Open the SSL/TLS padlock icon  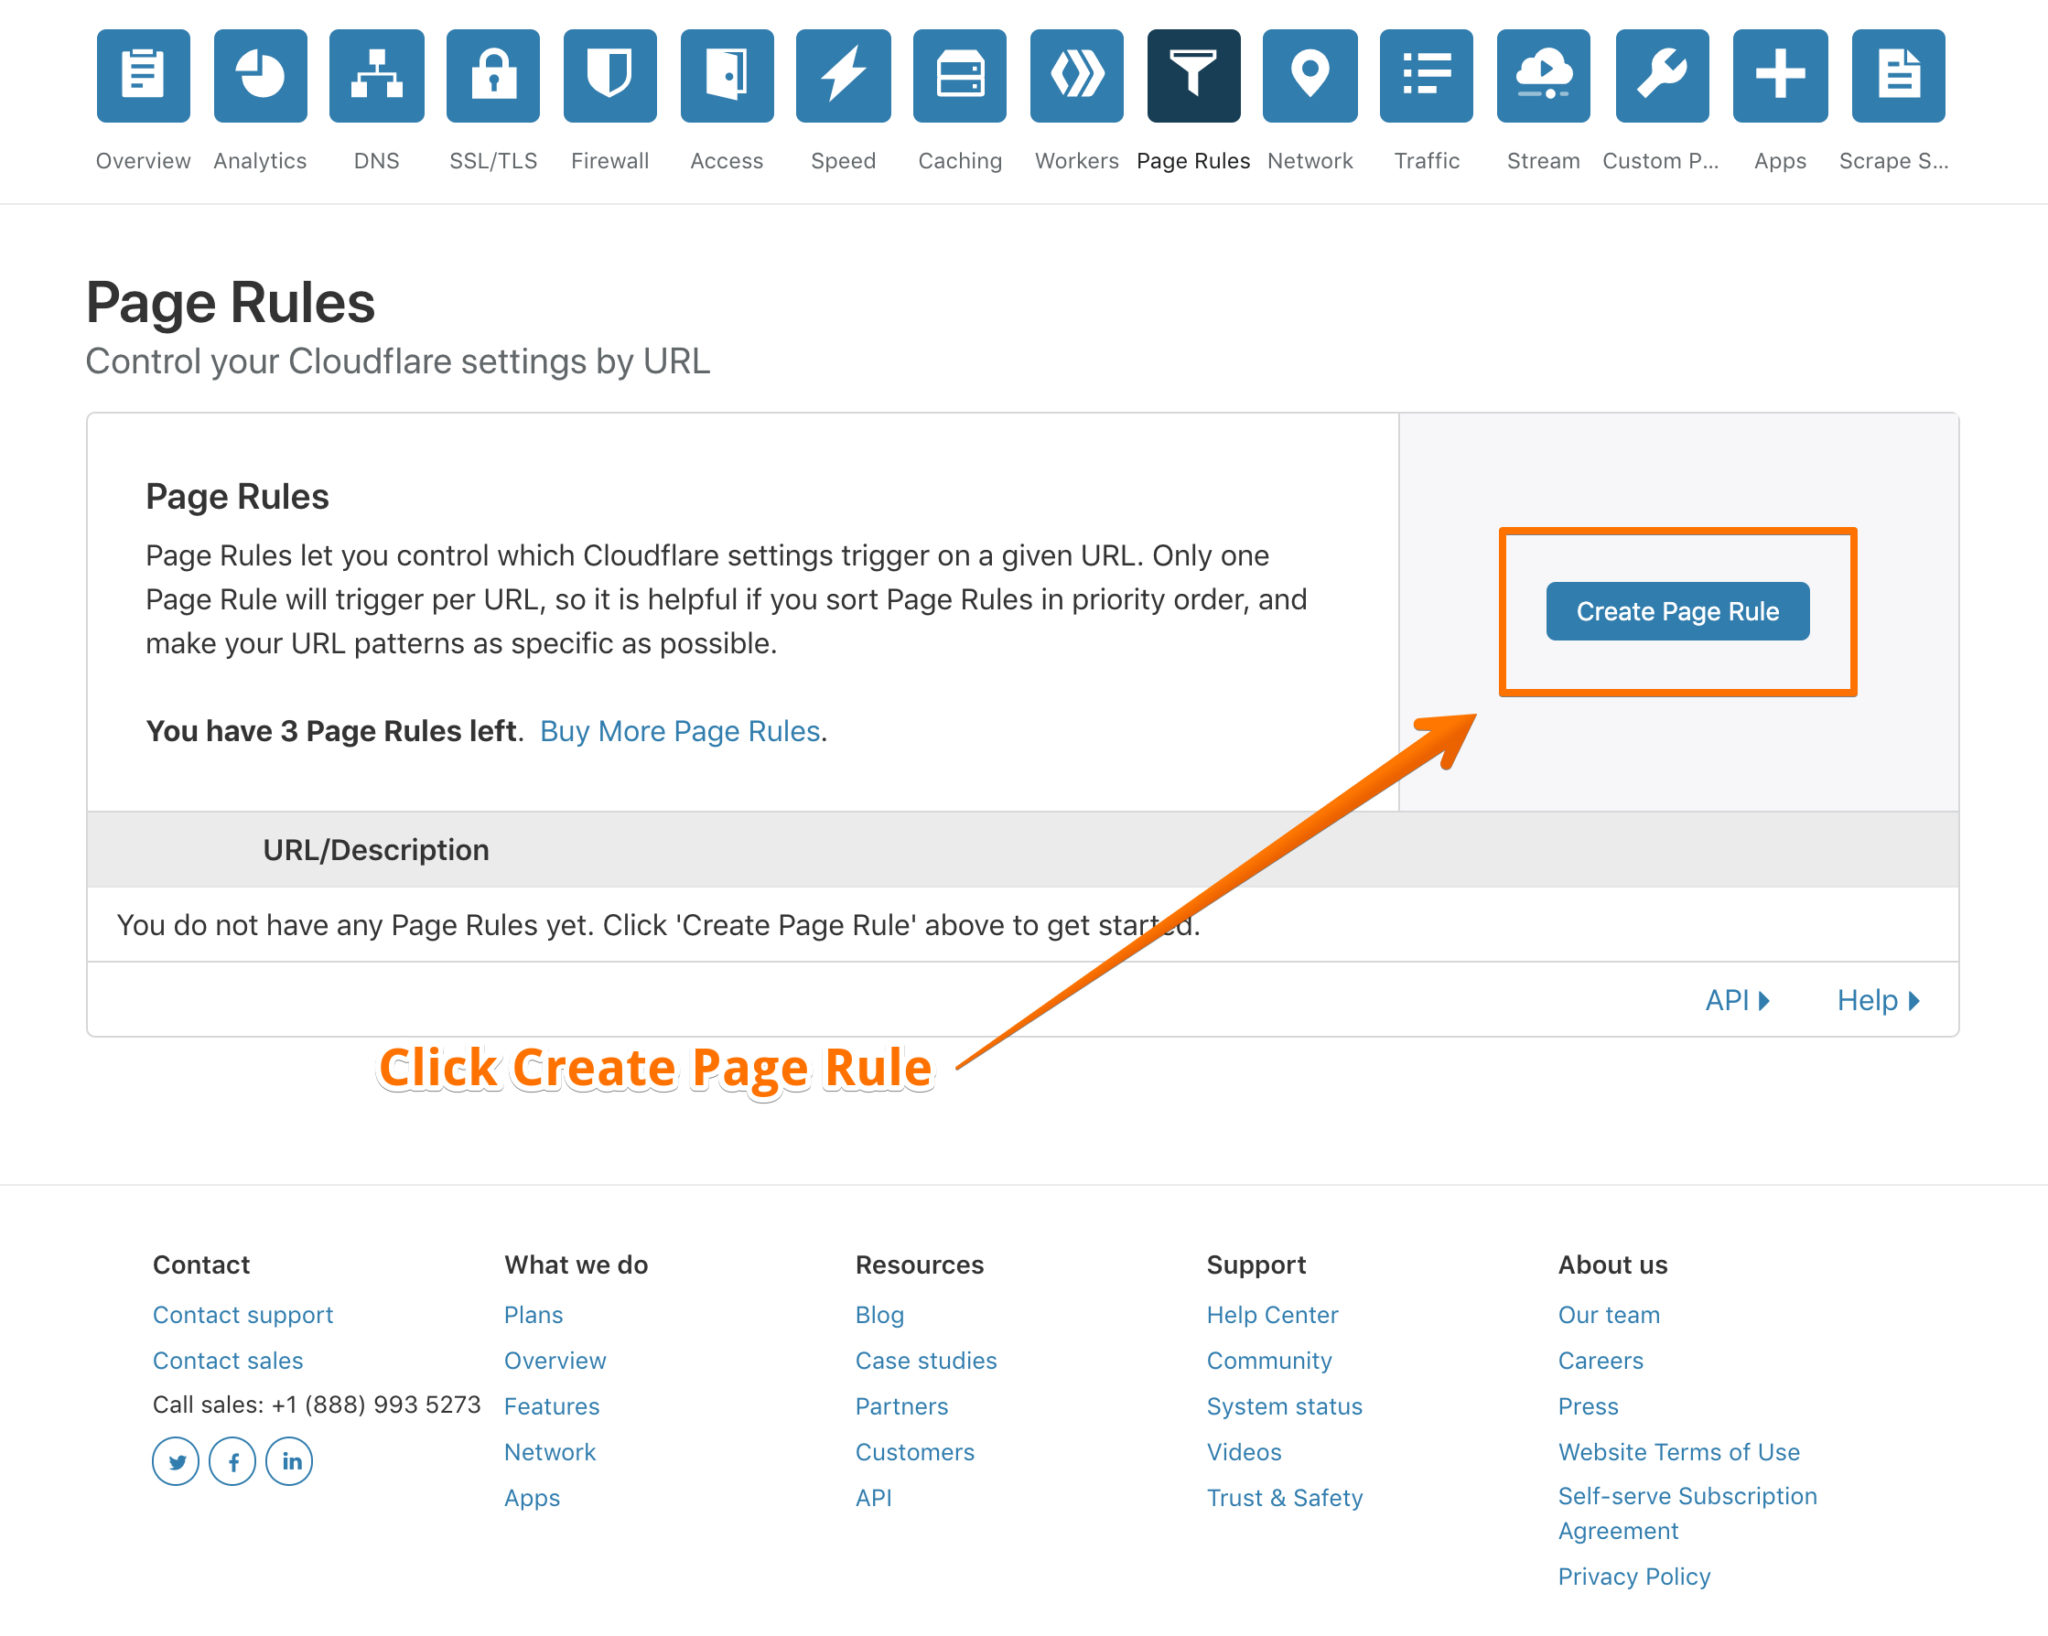coord(493,76)
